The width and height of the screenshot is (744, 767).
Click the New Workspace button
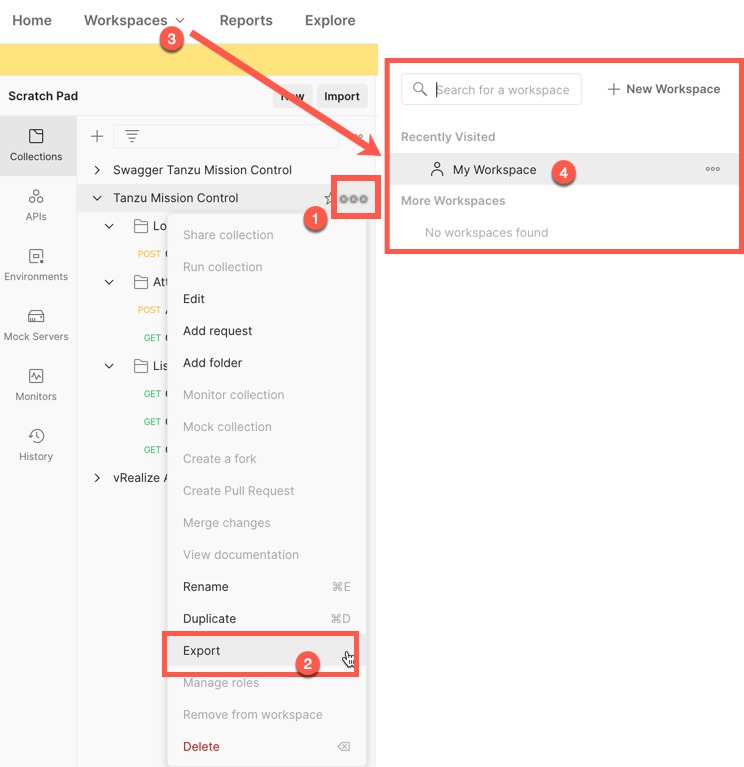click(x=663, y=89)
